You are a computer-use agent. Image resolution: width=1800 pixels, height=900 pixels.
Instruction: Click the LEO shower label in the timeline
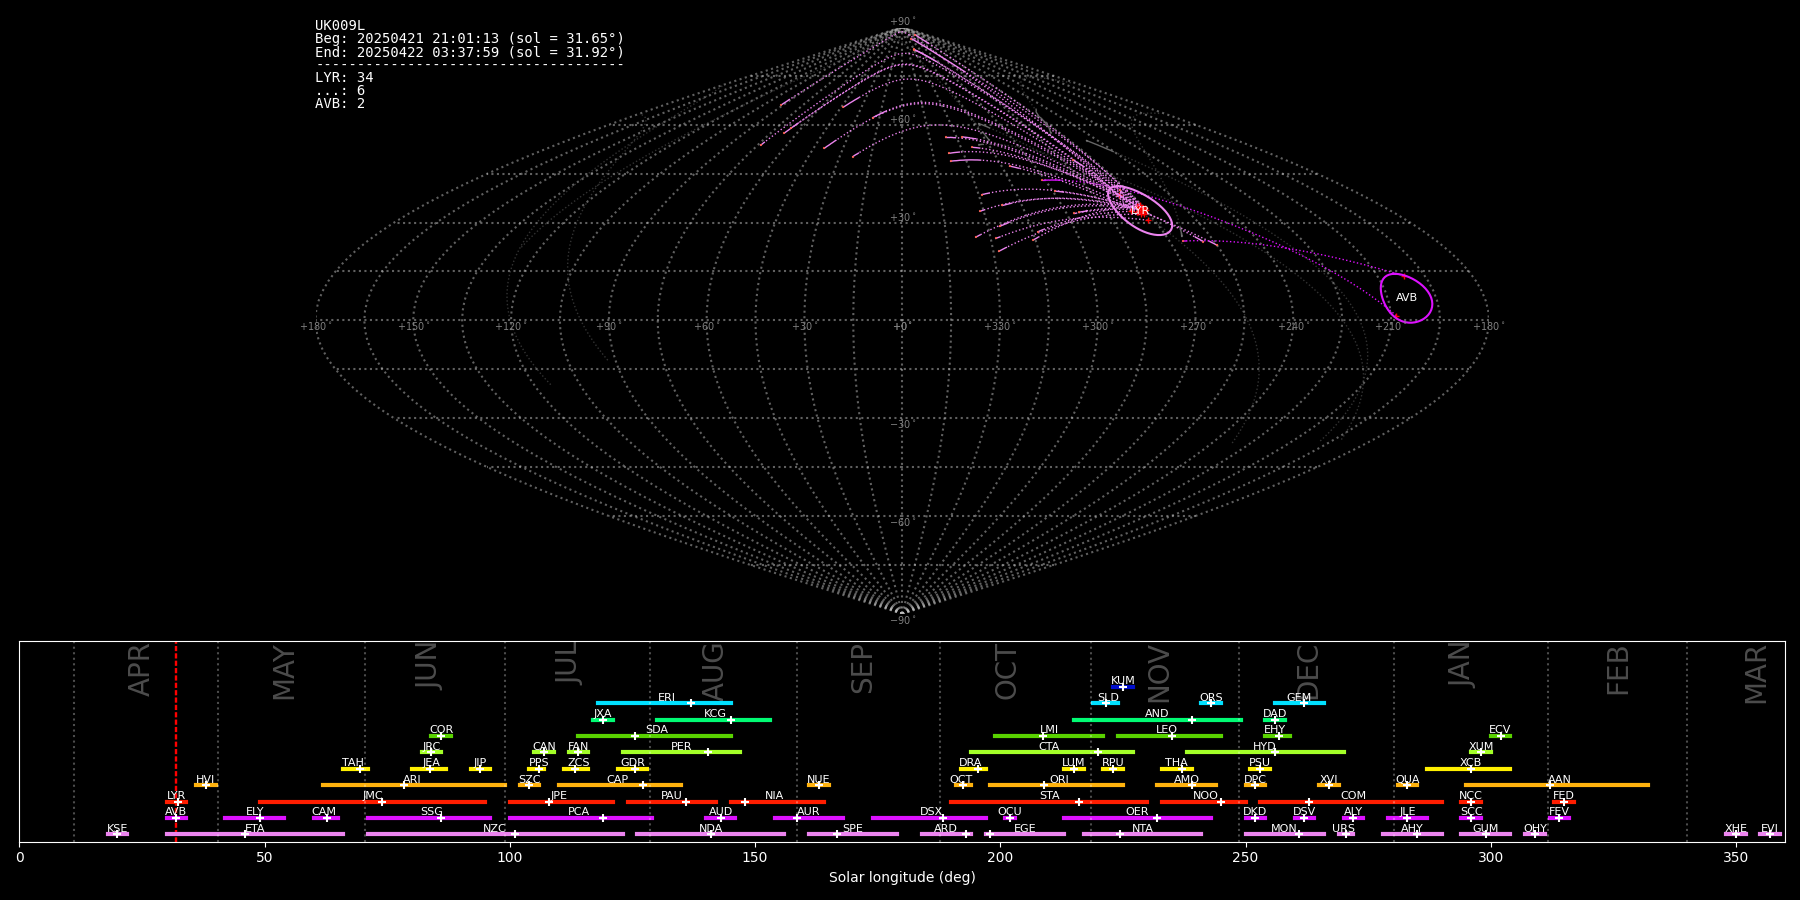click(x=1167, y=730)
